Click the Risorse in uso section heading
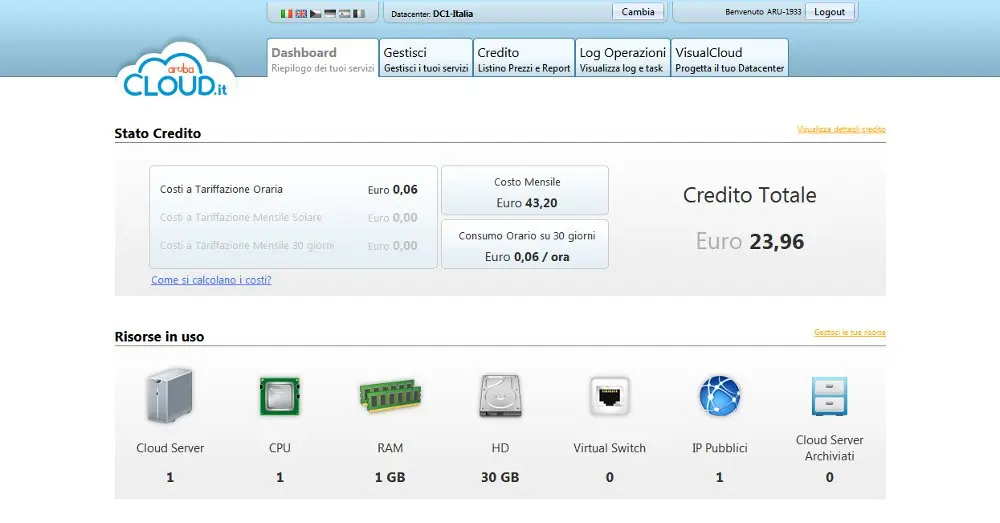 click(159, 337)
